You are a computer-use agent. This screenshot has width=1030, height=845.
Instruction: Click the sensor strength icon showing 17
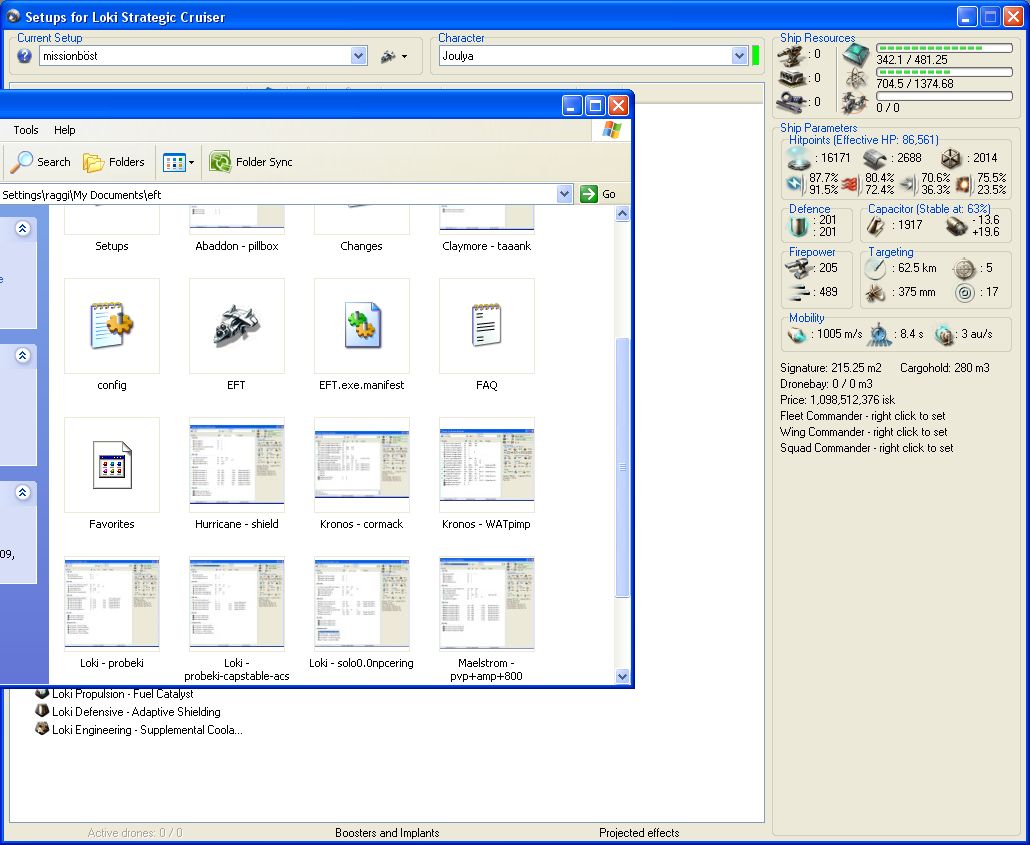pos(964,292)
